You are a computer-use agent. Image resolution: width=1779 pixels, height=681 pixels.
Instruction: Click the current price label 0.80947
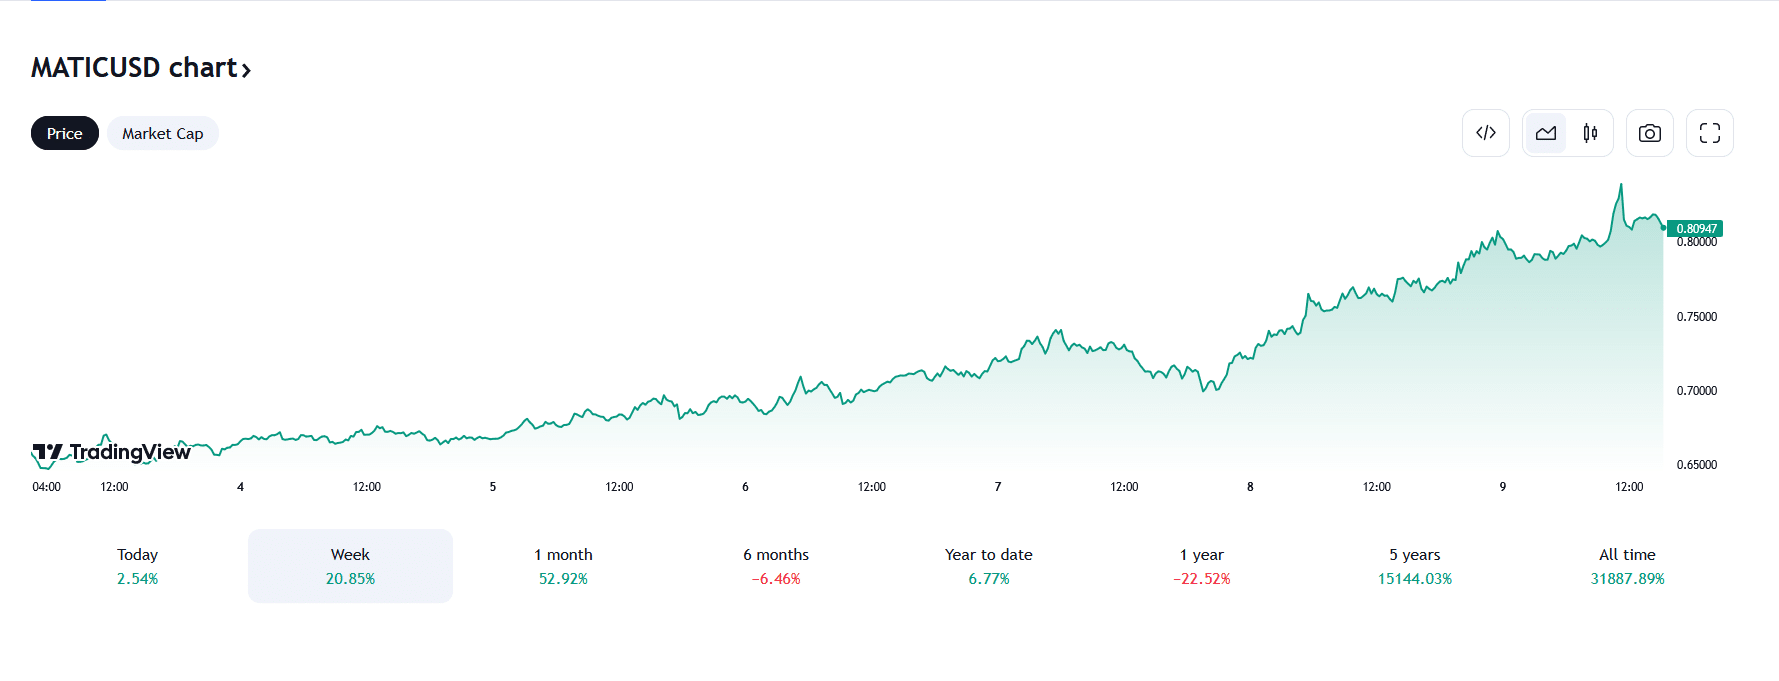tap(1696, 229)
